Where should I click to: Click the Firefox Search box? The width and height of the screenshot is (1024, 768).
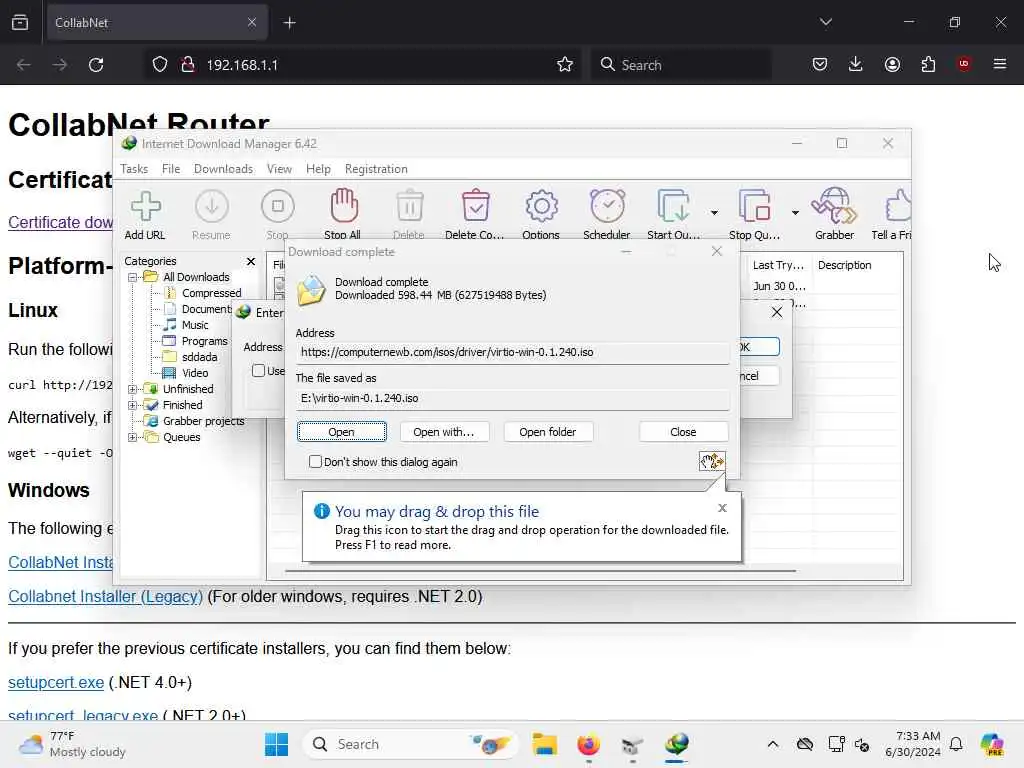click(x=681, y=65)
